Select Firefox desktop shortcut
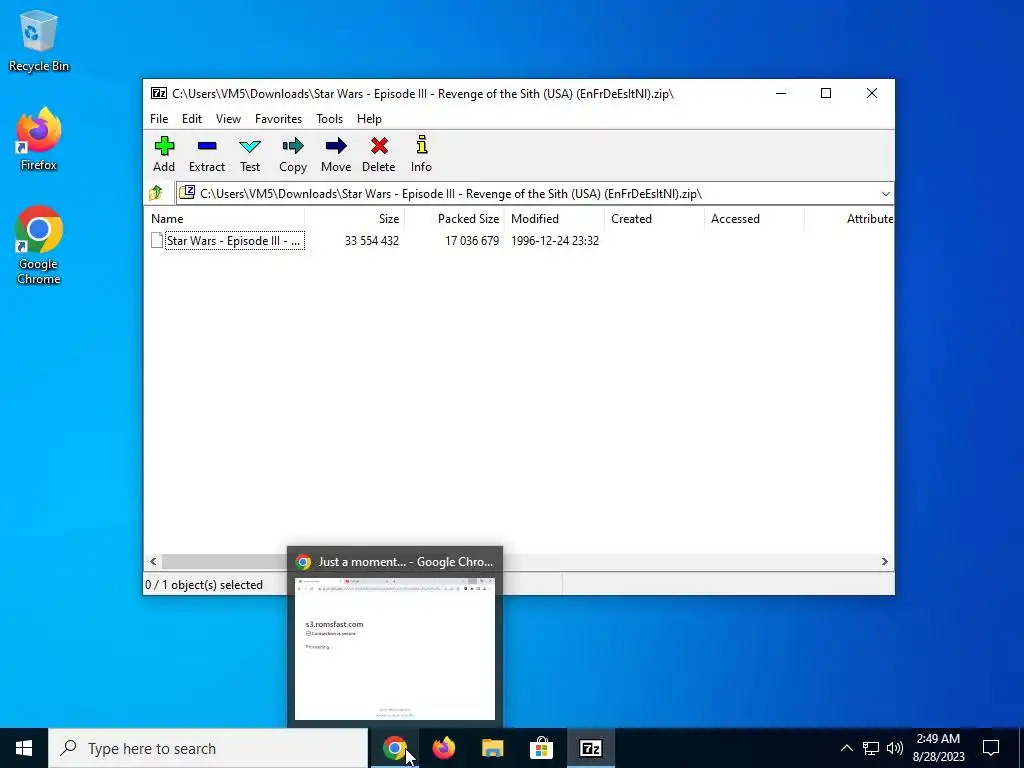This screenshot has height=768, width=1024. tap(39, 139)
